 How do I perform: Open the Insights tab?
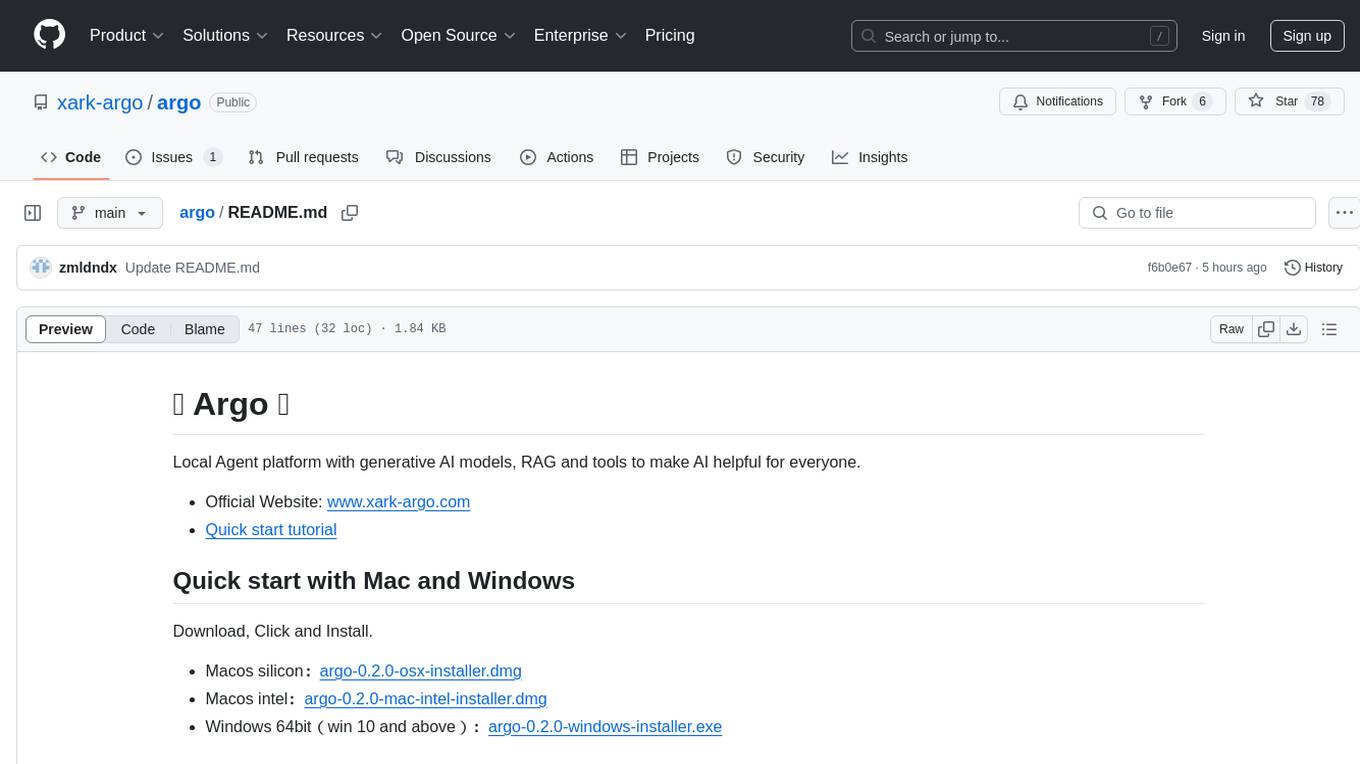(870, 157)
